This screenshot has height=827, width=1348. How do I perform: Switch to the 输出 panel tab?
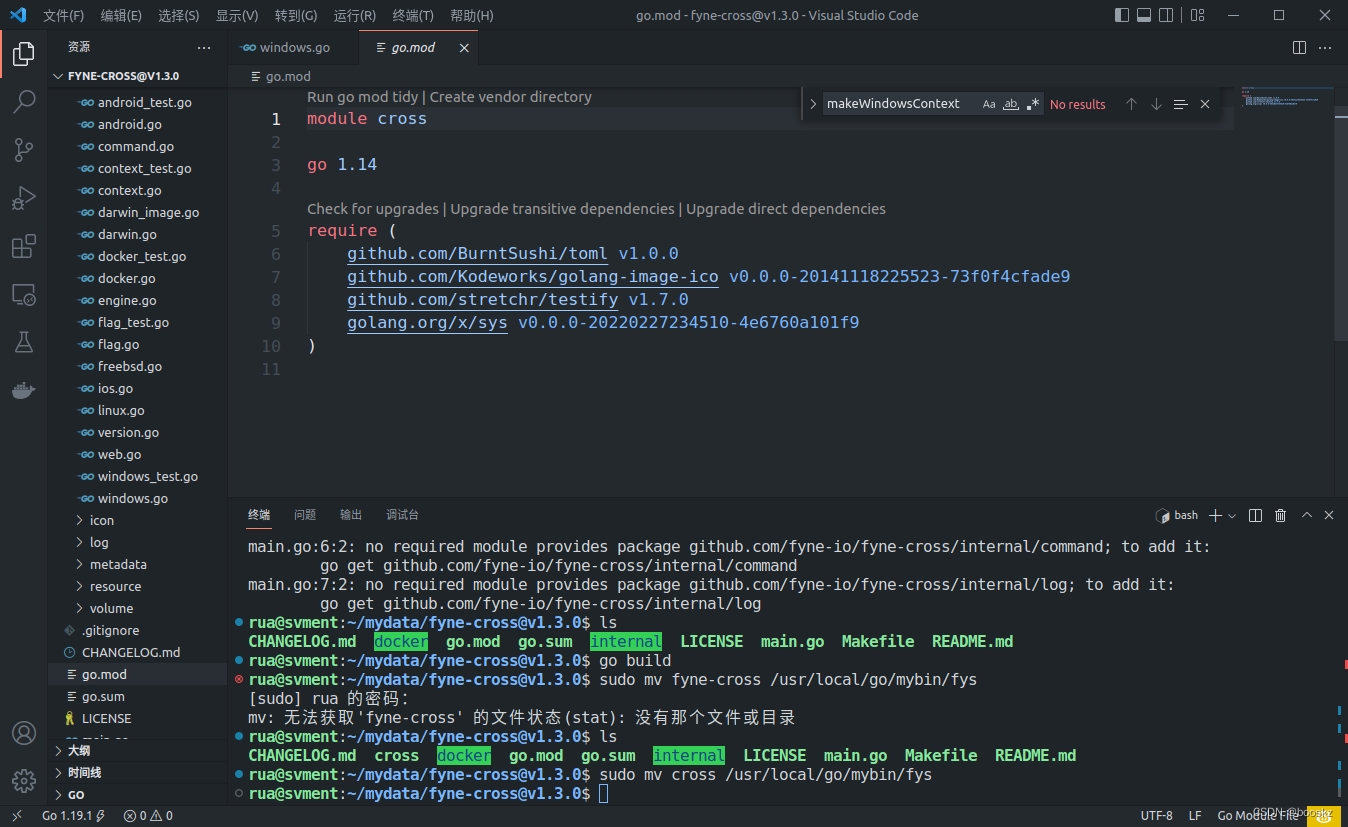(351, 515)
